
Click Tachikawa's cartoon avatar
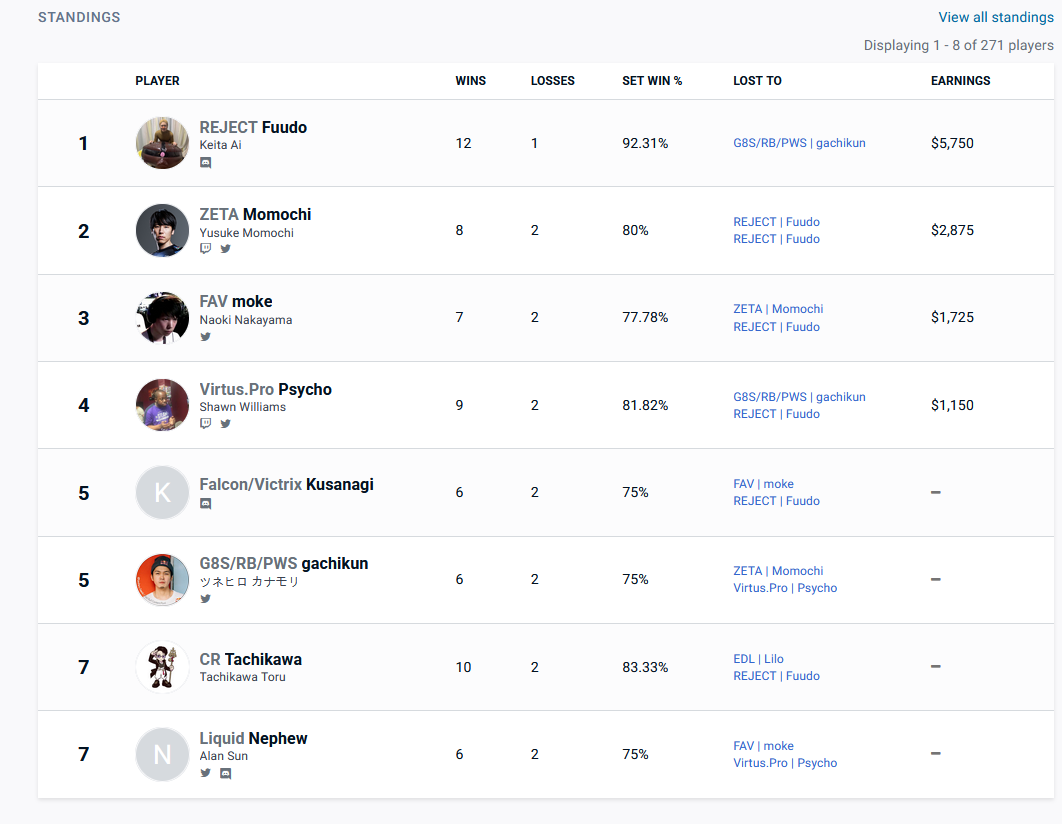click(x=162, y=667)
